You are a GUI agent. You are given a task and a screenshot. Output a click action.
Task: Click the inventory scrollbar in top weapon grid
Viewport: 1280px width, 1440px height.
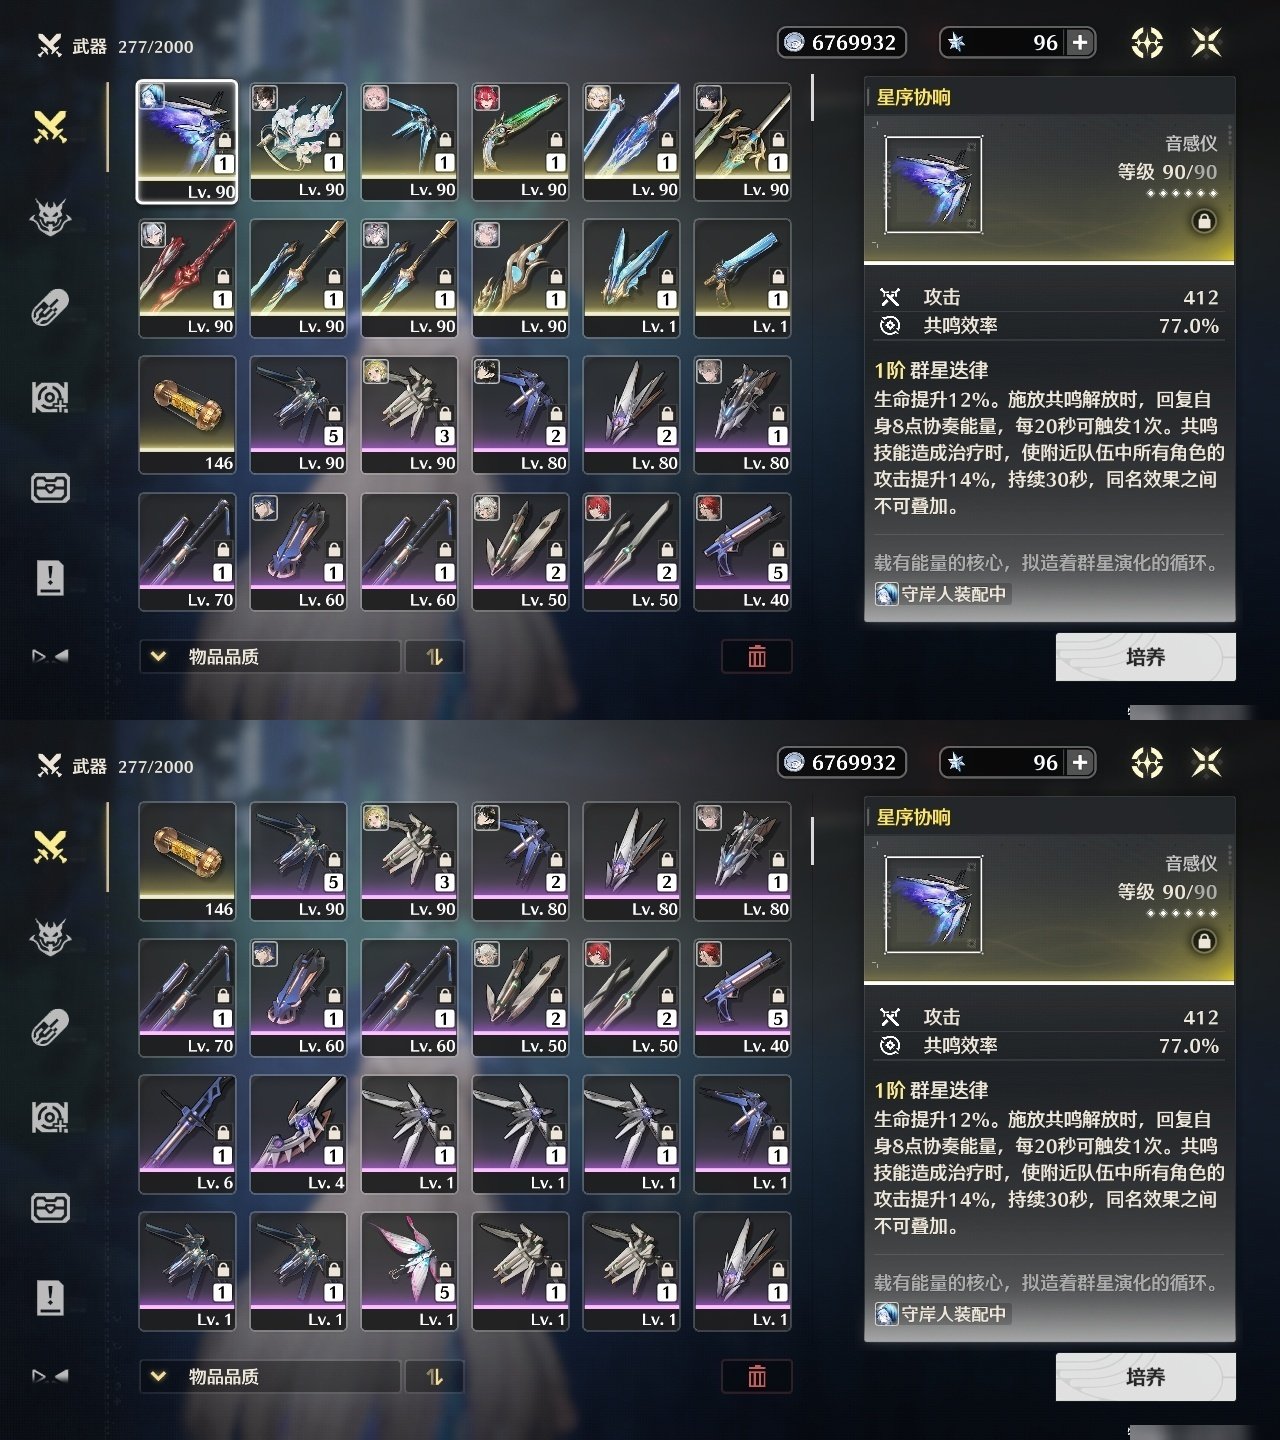point(812,98)
